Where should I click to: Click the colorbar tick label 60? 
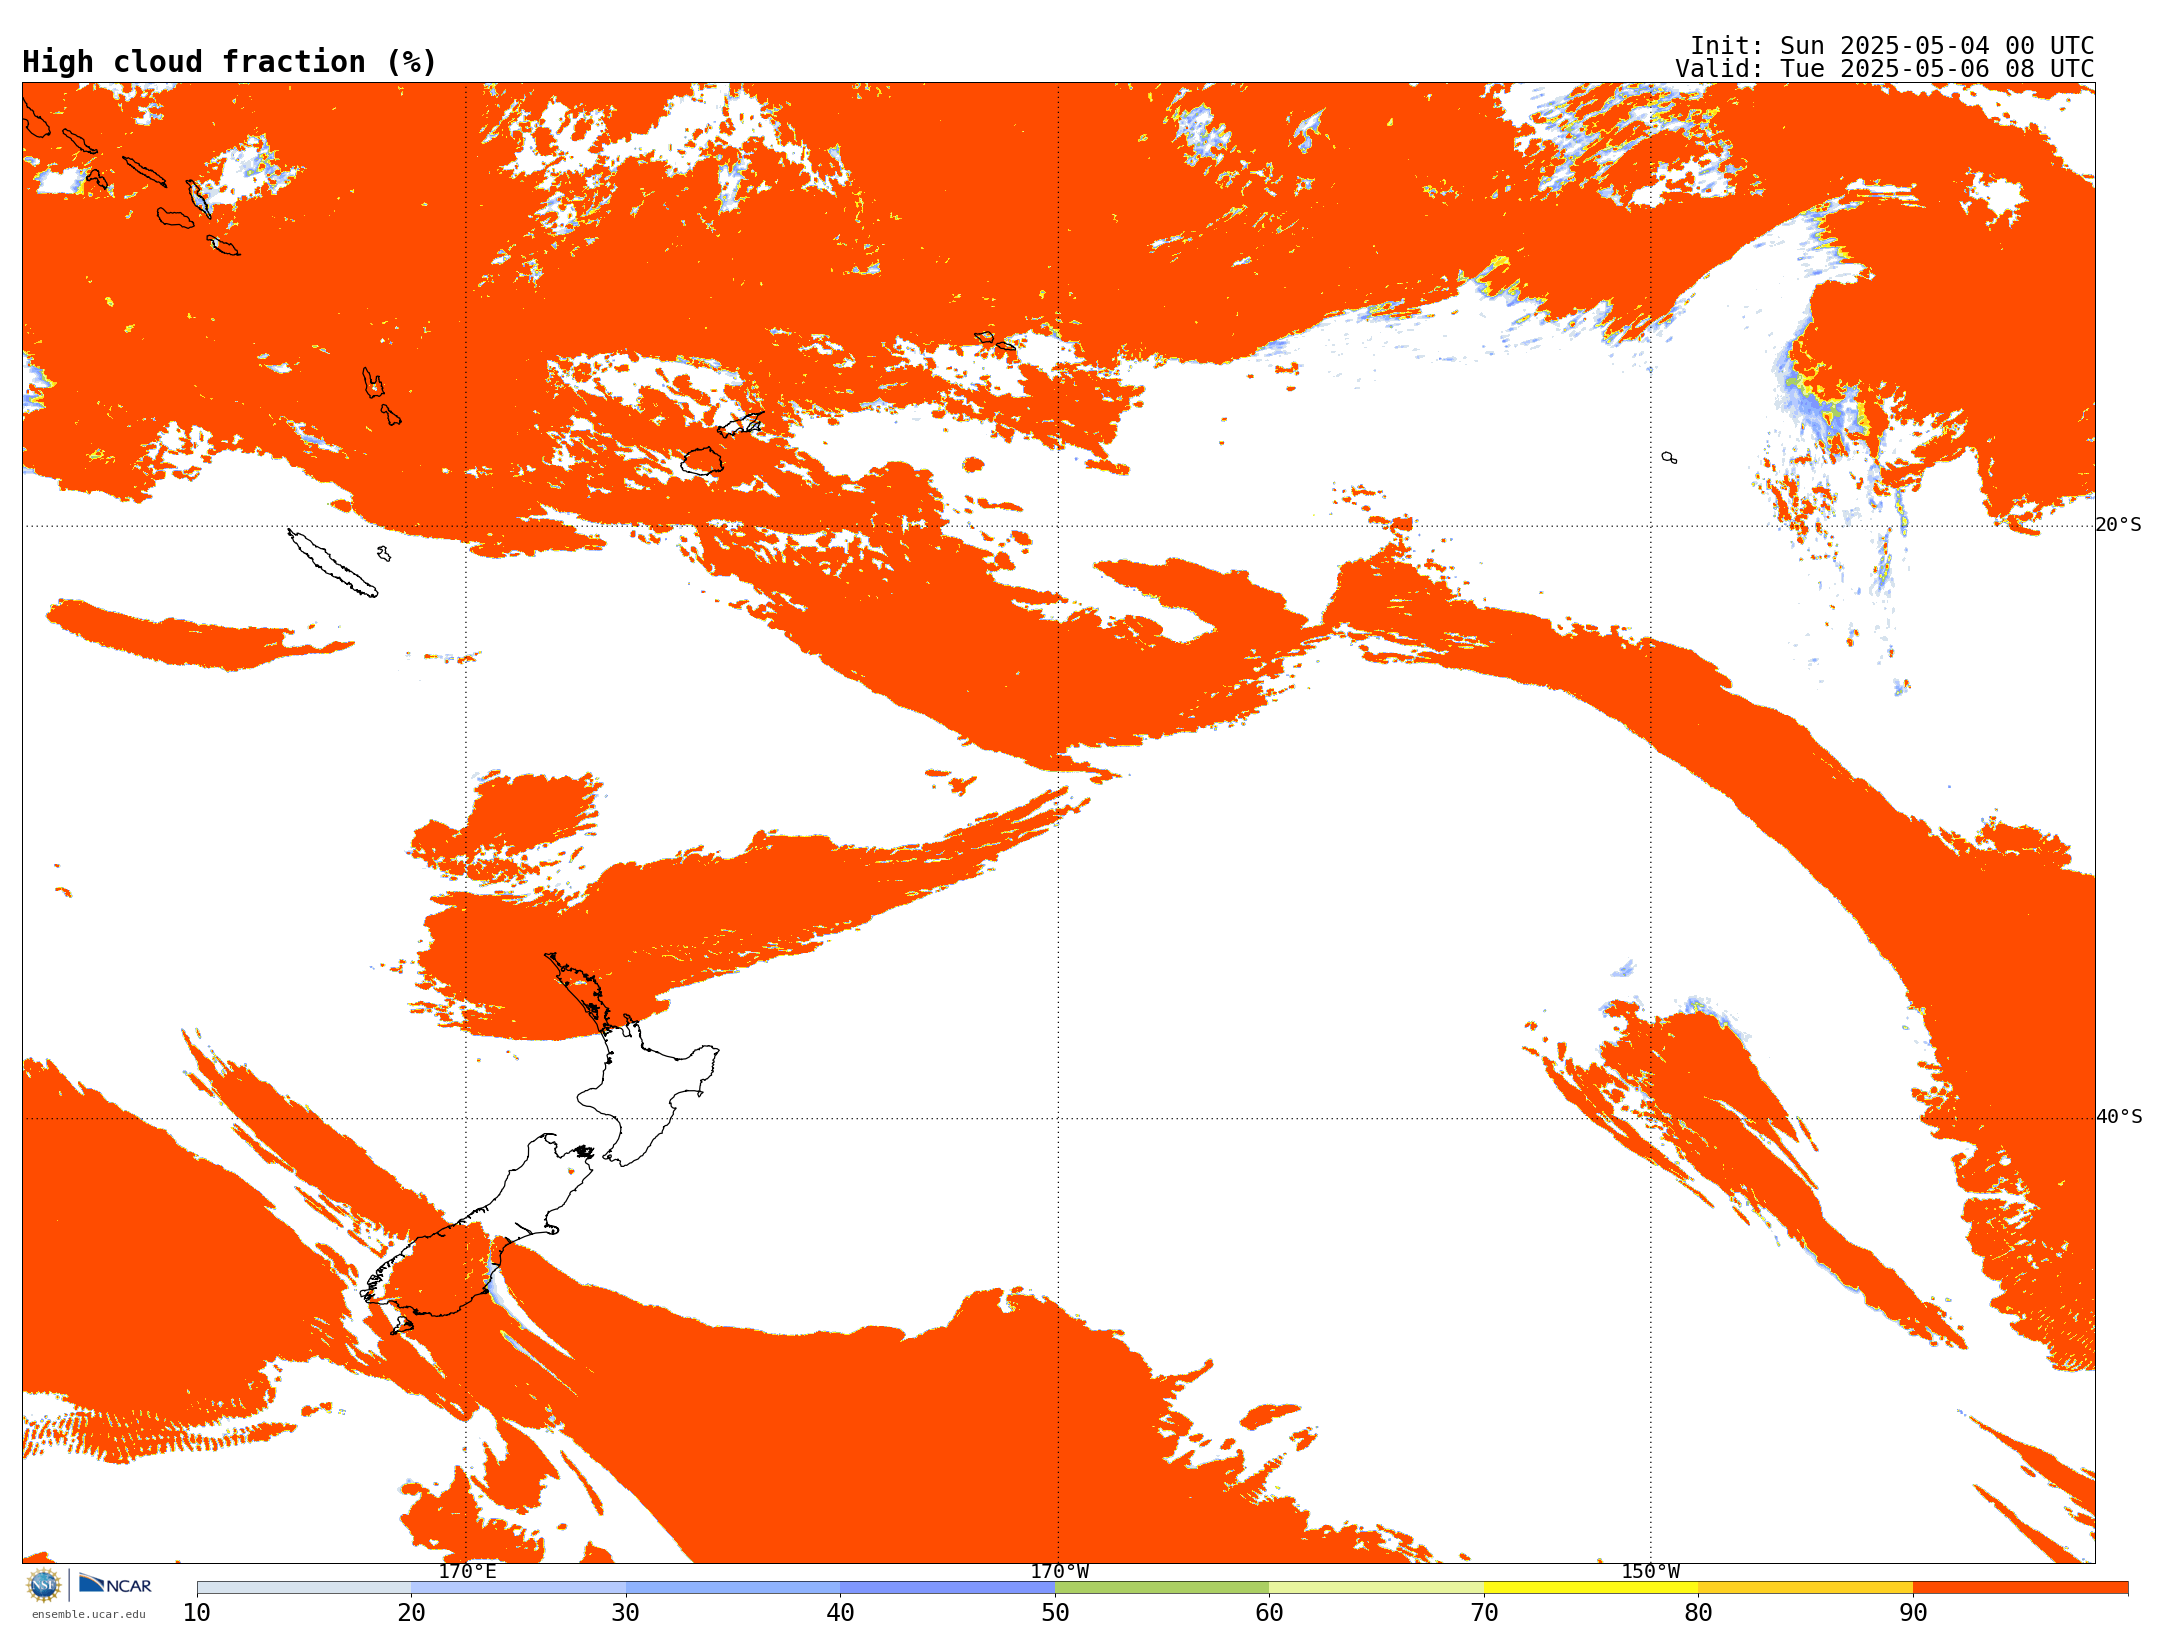point(1269,1612)
